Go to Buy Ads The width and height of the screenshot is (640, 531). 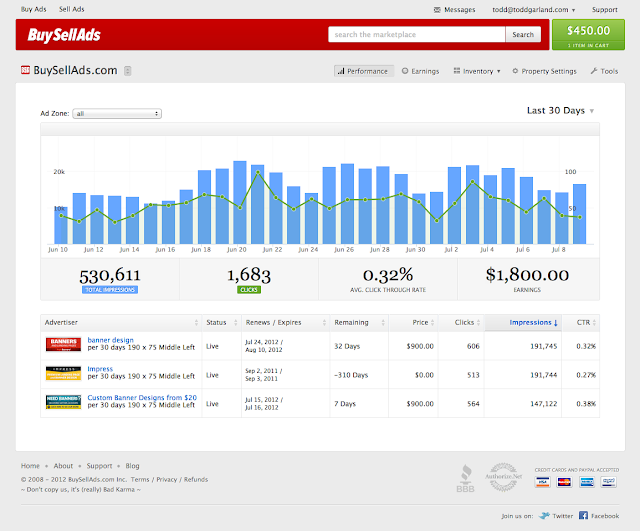tap(33, 9)
